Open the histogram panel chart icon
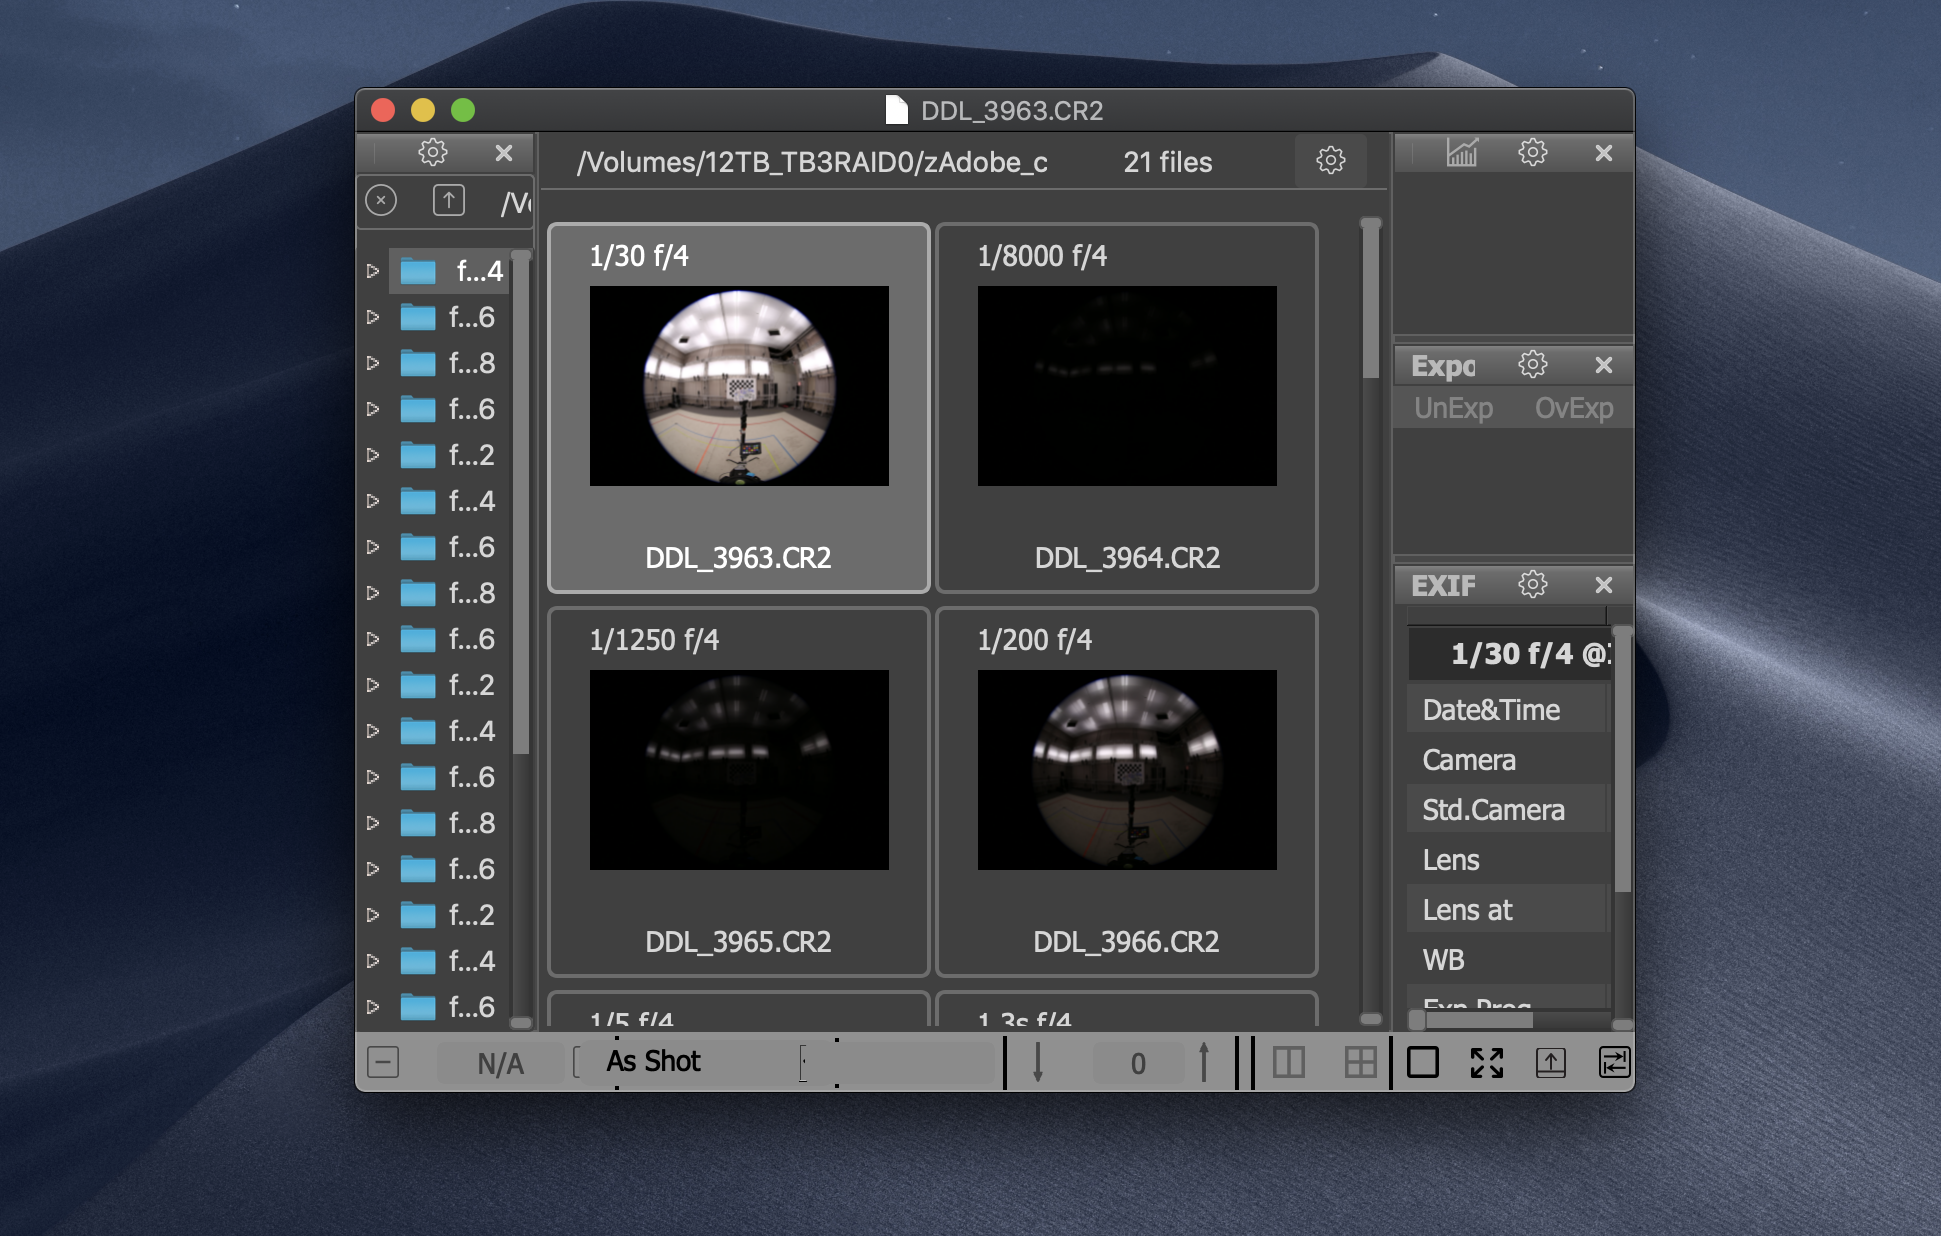Viewport: 1941px width, 1236px height. coord(1461,153)
